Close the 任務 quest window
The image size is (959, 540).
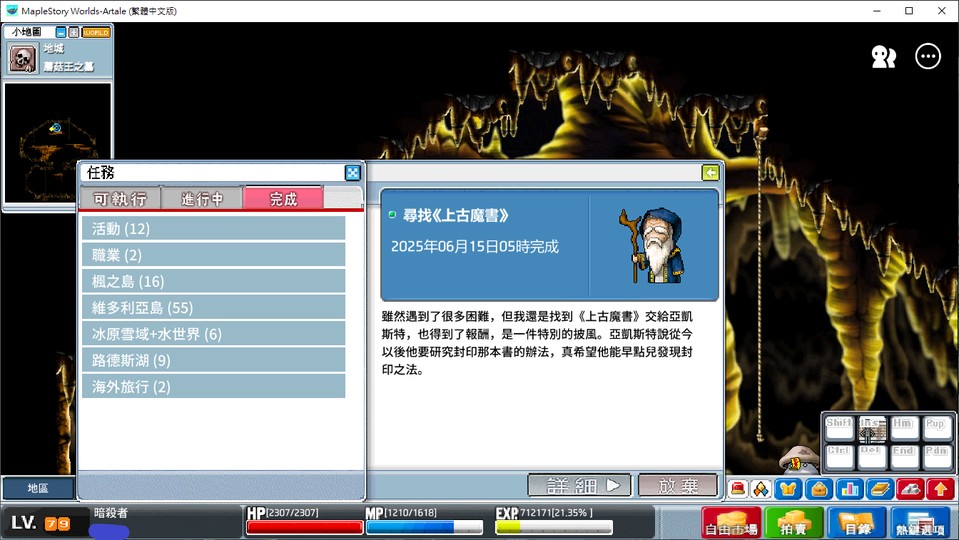353,173
